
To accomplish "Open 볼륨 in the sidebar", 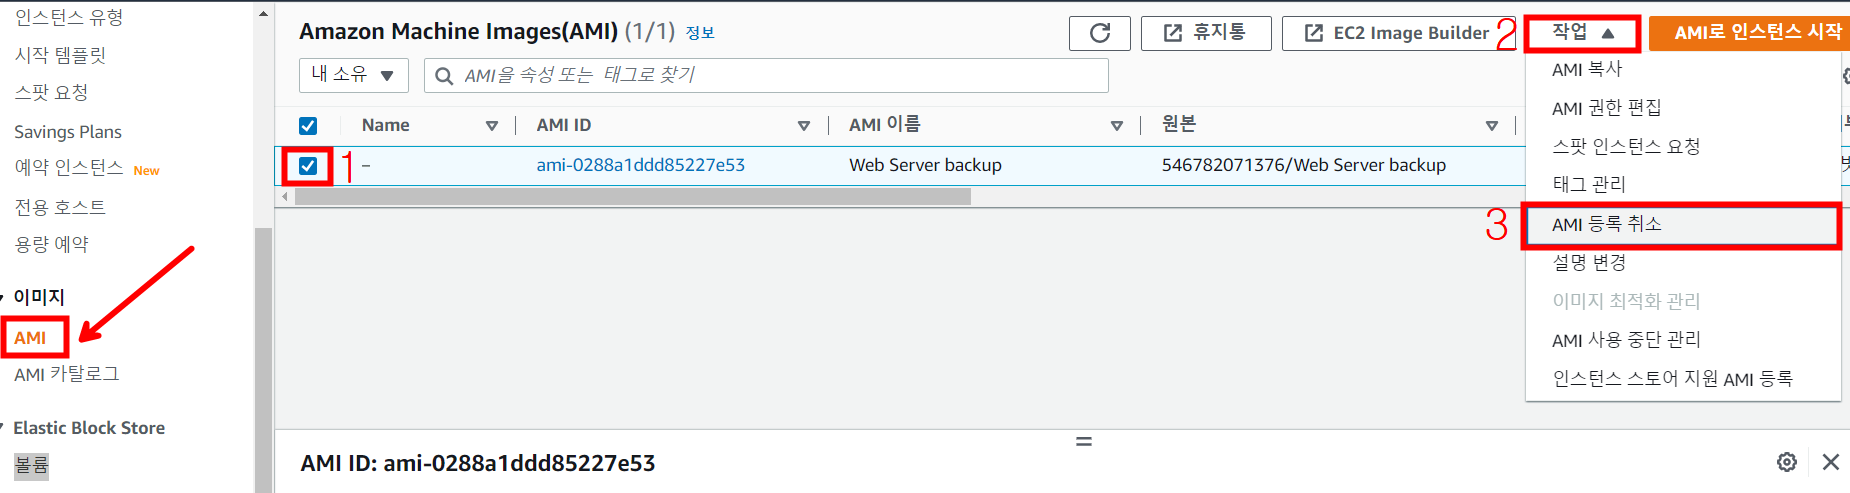I will click(x=31, y=465).
